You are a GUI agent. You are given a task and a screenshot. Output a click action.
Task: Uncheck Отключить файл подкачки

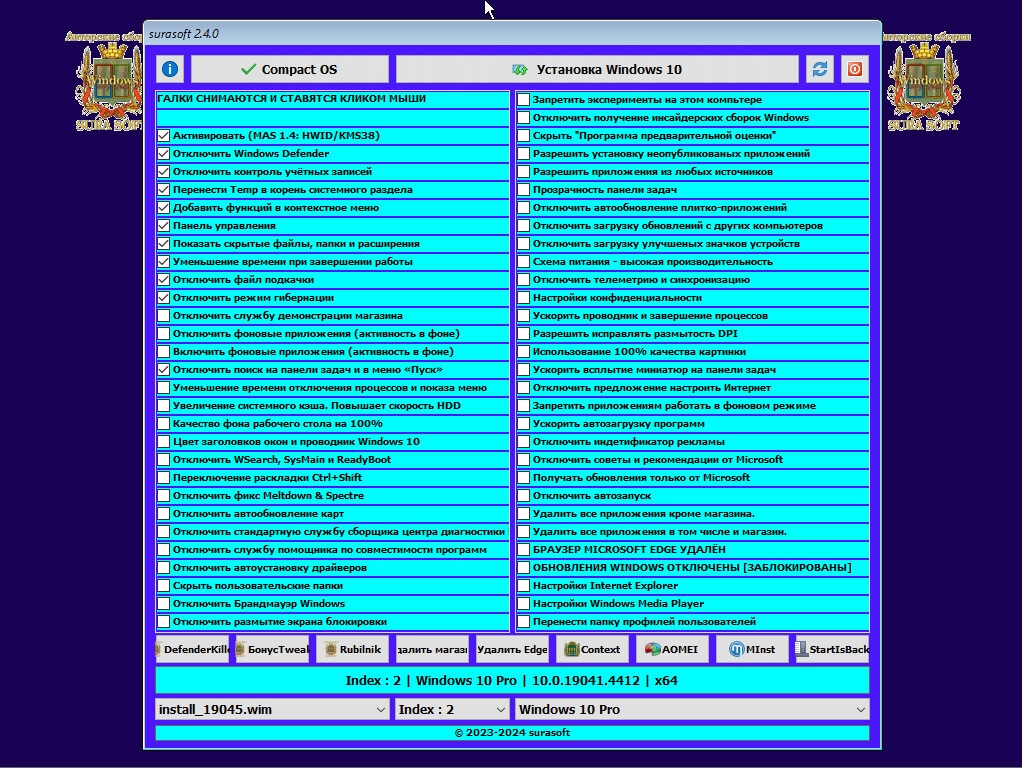[164, 280]
